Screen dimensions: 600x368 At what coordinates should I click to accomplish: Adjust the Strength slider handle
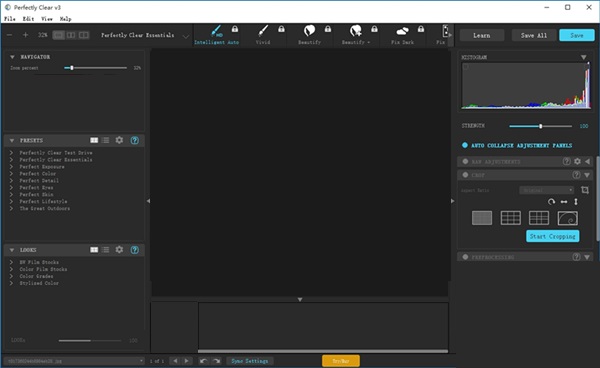[x=540, y=126]
